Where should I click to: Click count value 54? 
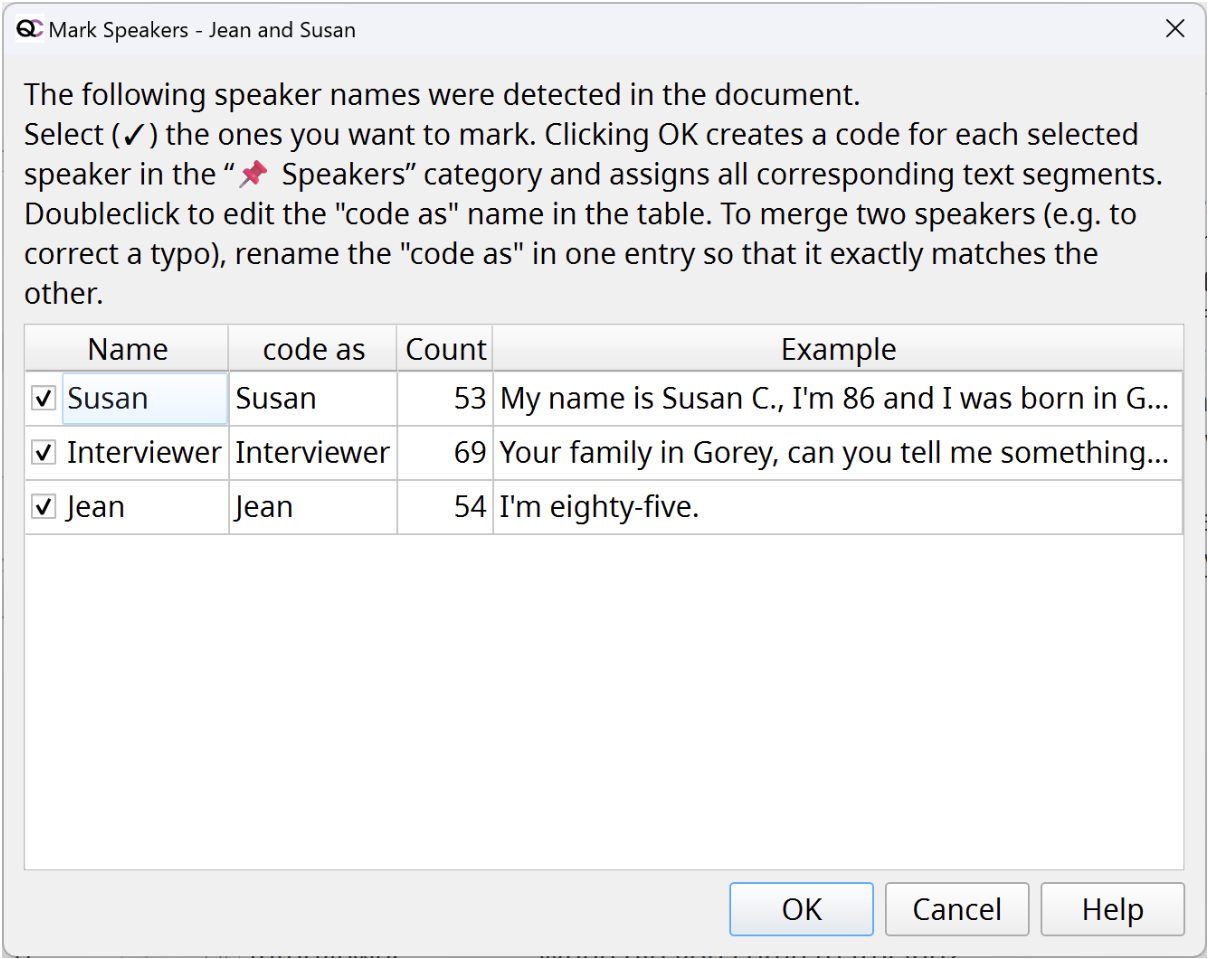pos(445,507)
